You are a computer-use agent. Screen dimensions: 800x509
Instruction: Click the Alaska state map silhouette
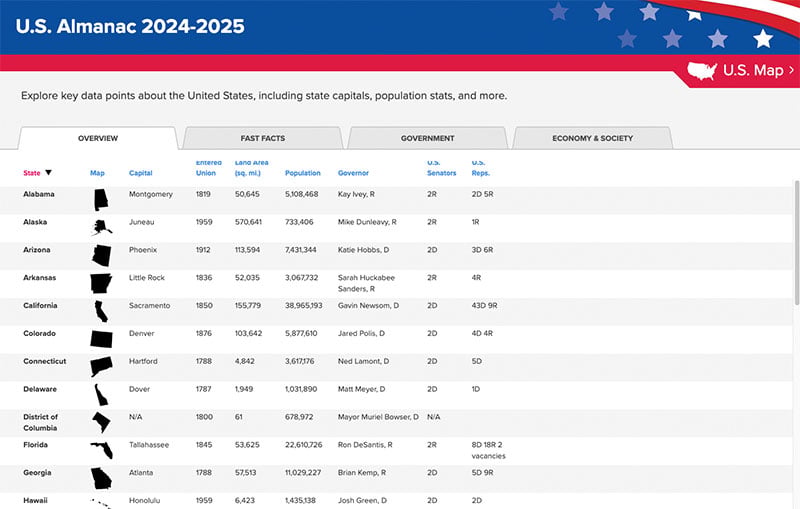(102, 228)
